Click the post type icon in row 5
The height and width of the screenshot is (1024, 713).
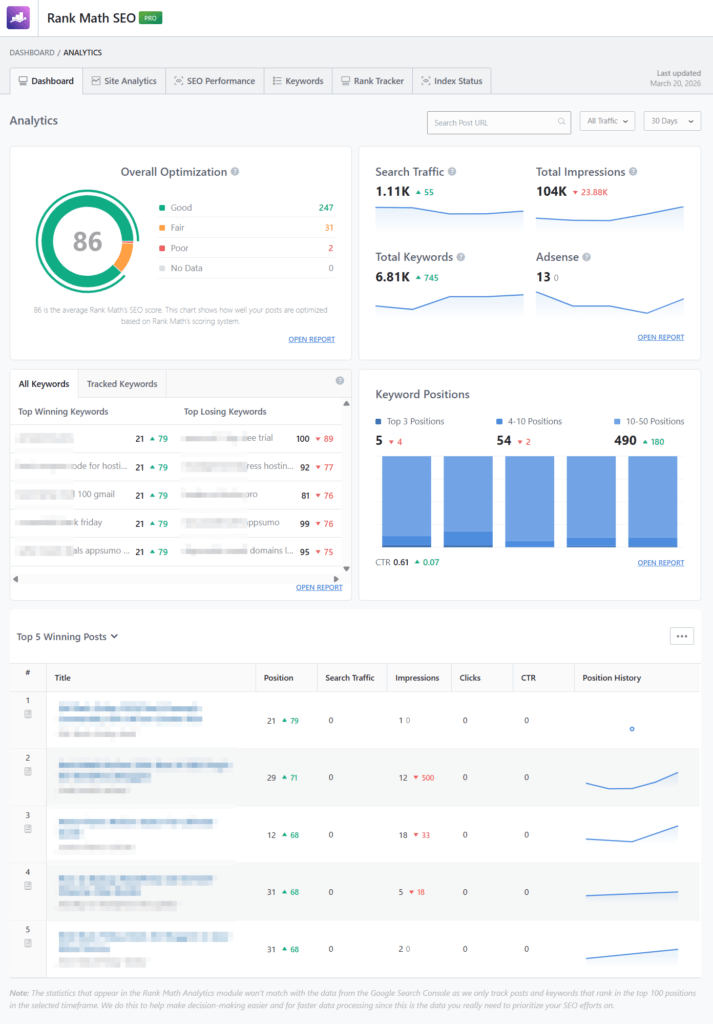27,943
